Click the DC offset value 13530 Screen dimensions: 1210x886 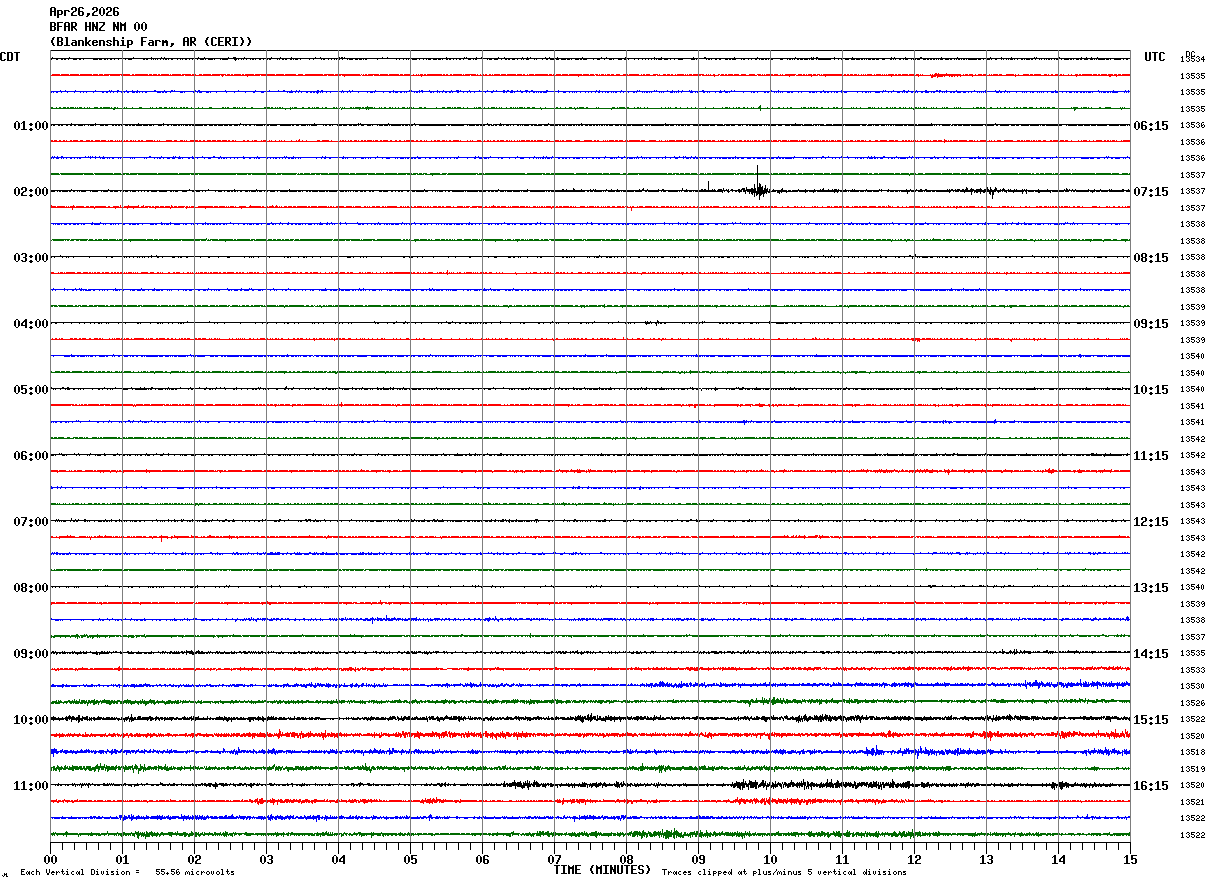point(1192,687)
